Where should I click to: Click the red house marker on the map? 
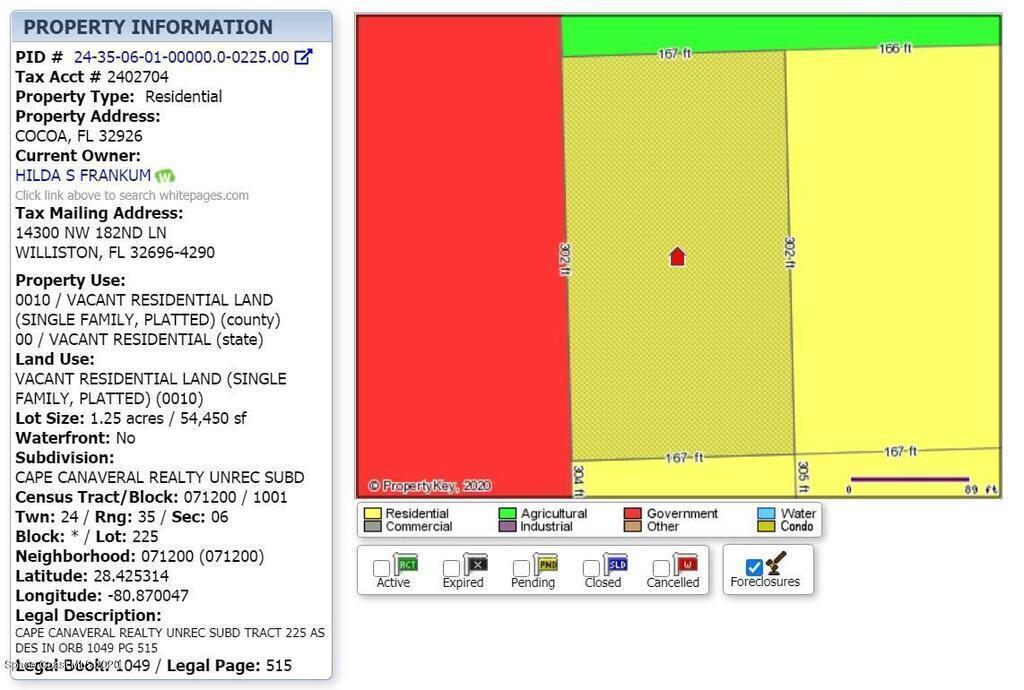[x=677, y=257]
